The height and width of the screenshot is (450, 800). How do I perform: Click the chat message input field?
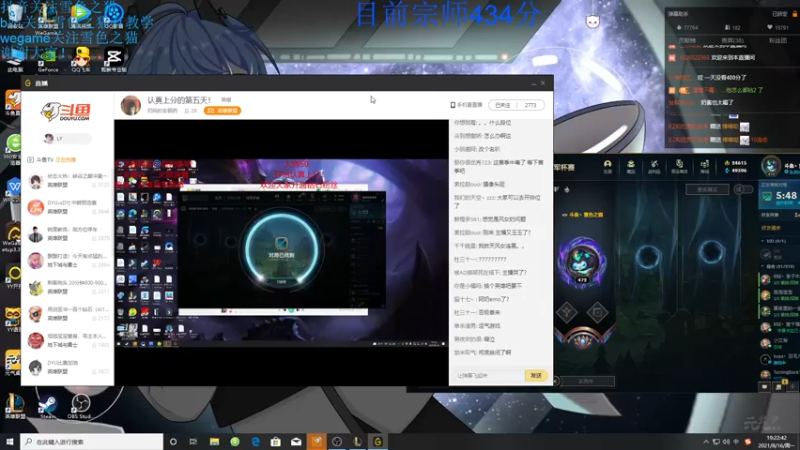[488, 376]
